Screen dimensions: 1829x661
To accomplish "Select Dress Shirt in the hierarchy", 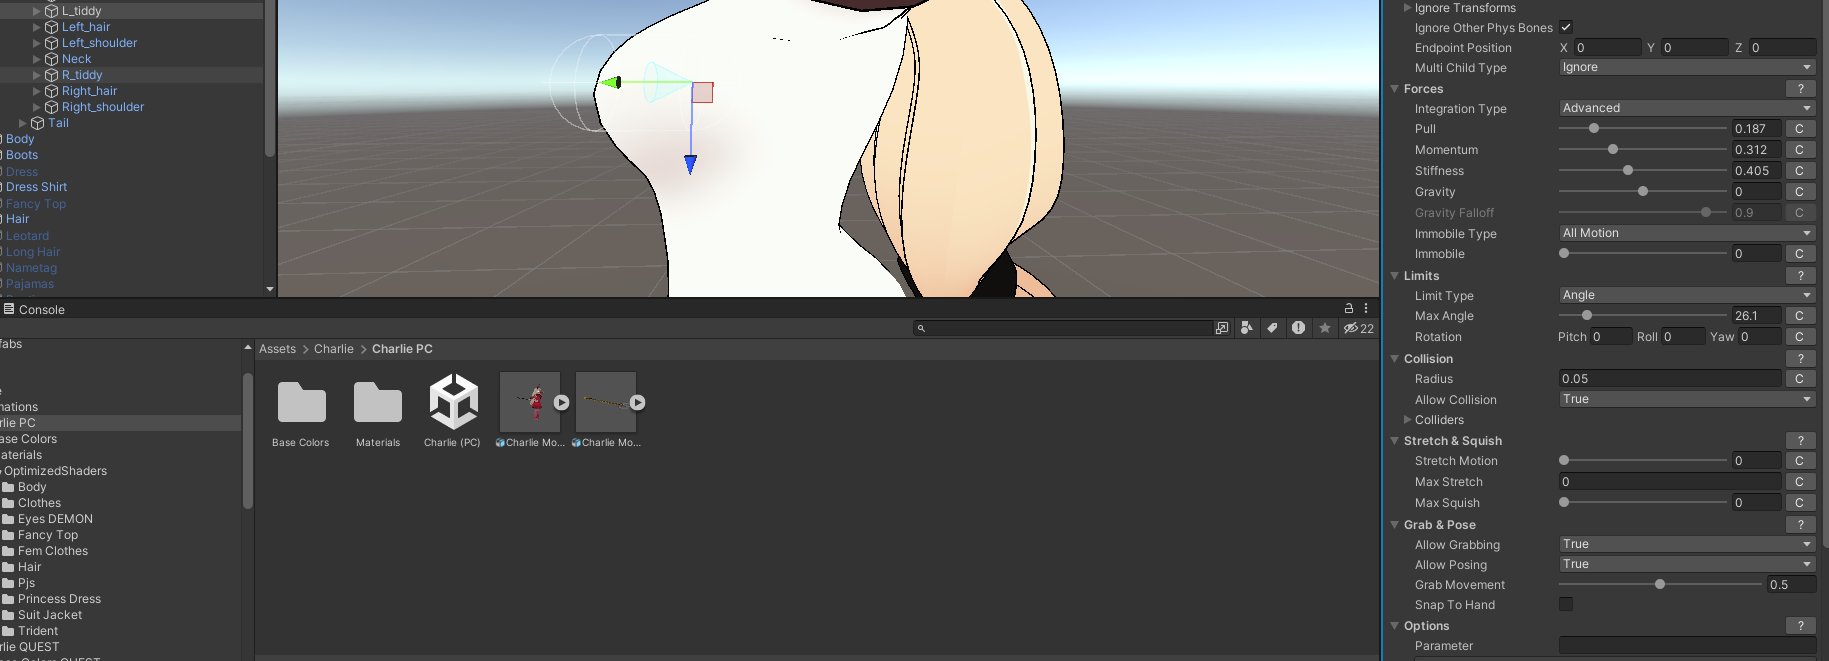I will click(x=36, y=187).
